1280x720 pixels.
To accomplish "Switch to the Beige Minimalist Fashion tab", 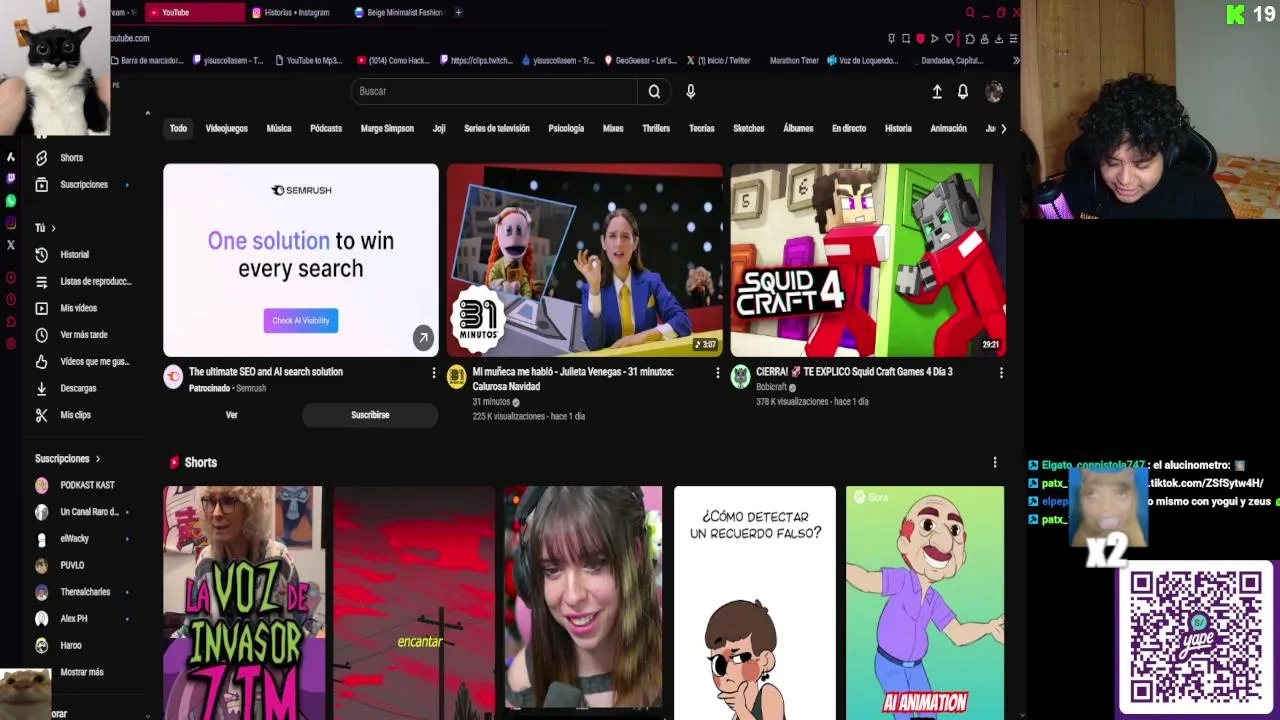I will 398,13.
